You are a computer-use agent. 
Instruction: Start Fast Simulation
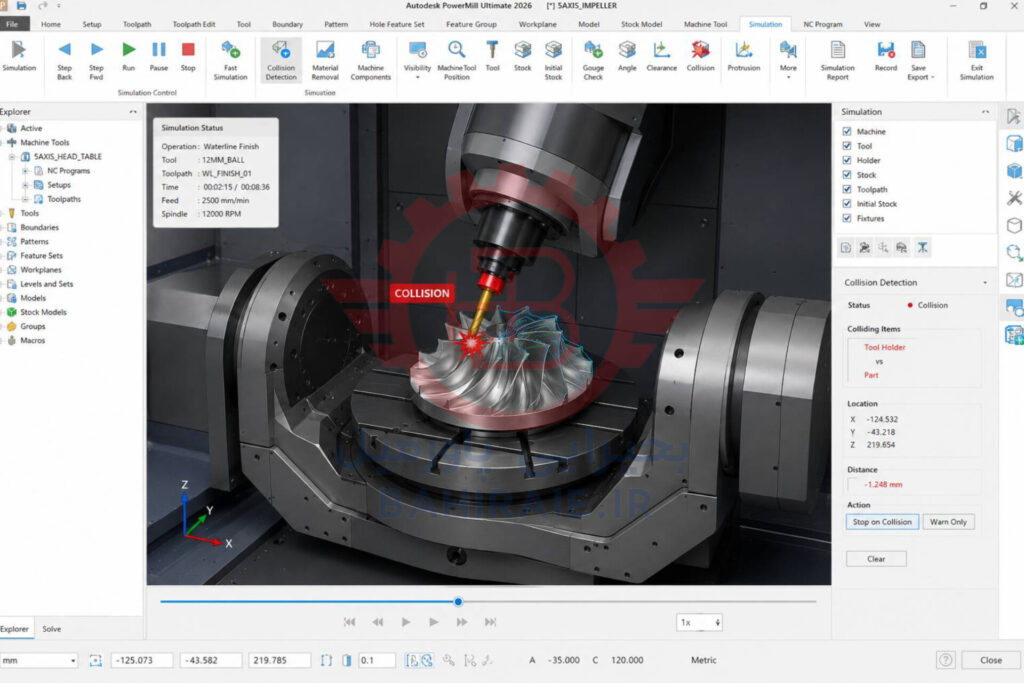231,60
